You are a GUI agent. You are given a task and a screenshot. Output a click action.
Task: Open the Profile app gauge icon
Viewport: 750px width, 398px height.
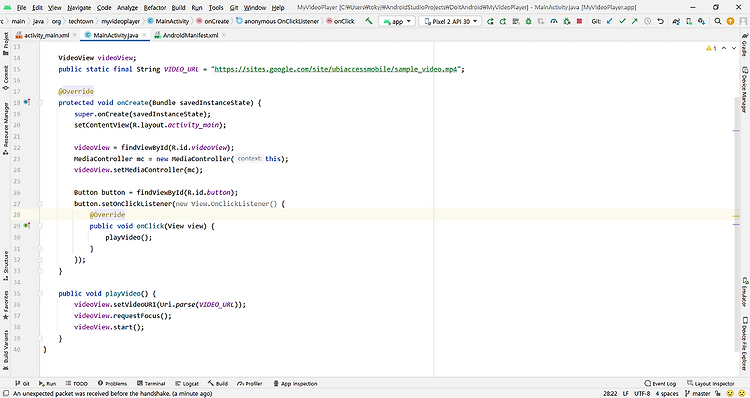(554, 21)
